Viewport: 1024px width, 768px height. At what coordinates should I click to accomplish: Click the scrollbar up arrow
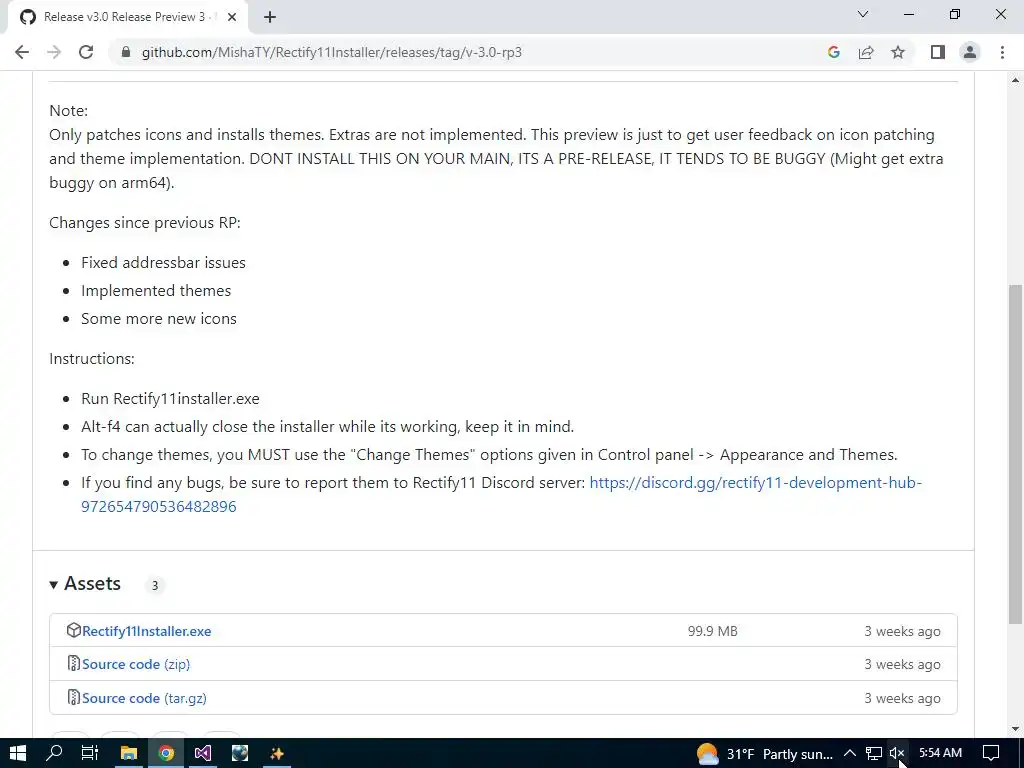[x=1015, y=80]
